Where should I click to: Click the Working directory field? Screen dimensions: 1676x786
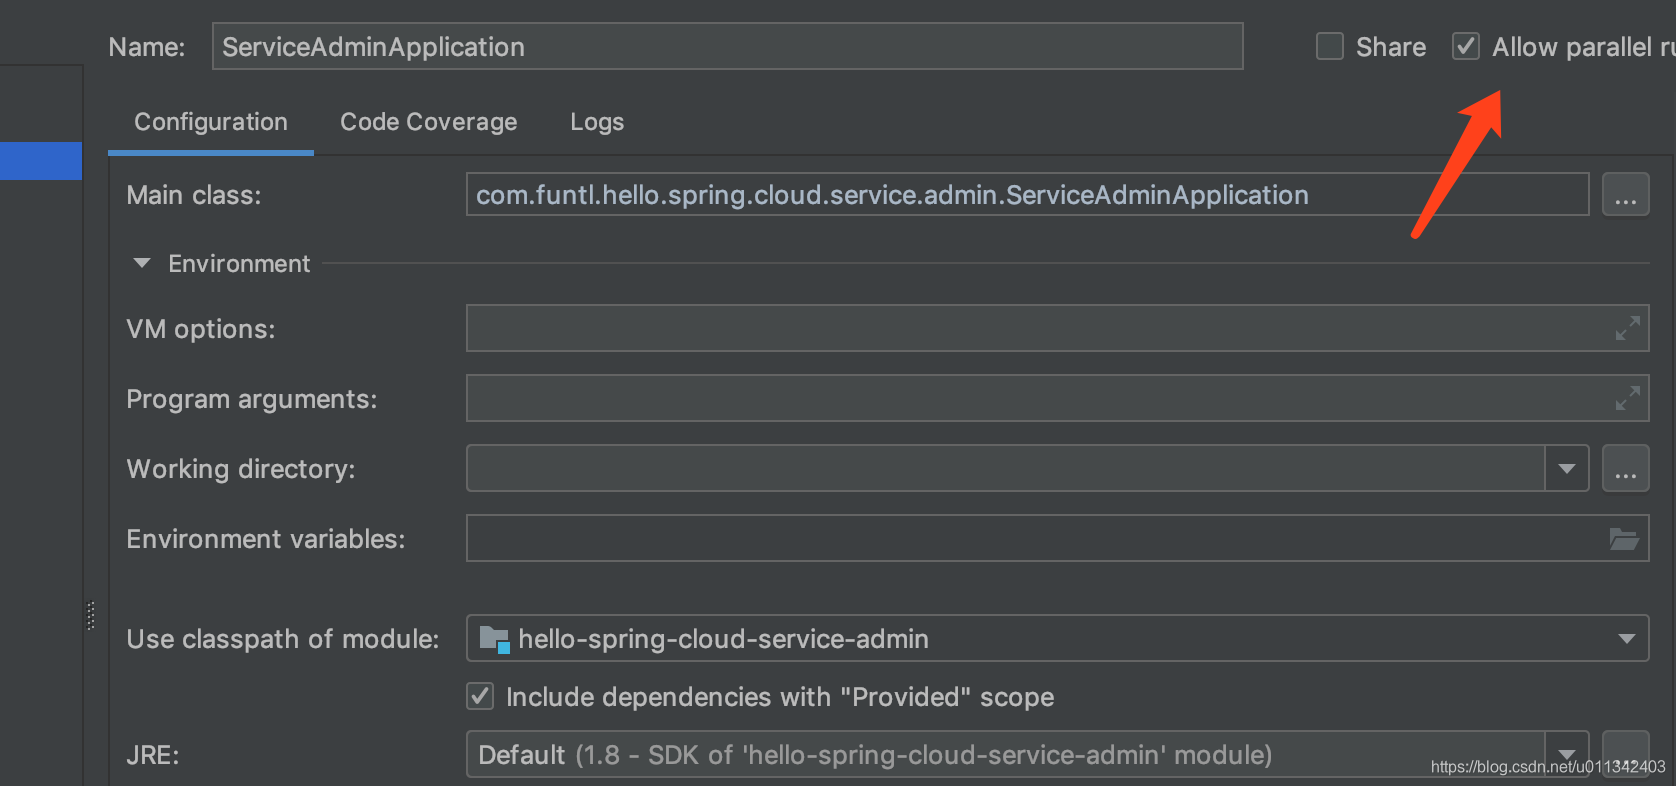(1006, 468)
